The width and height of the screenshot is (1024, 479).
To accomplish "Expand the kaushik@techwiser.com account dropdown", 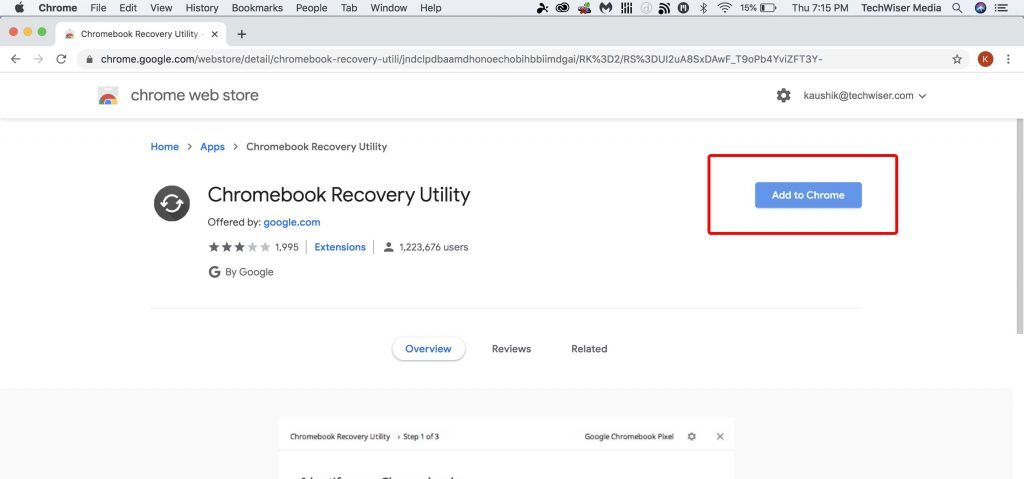I will [865, 95].
